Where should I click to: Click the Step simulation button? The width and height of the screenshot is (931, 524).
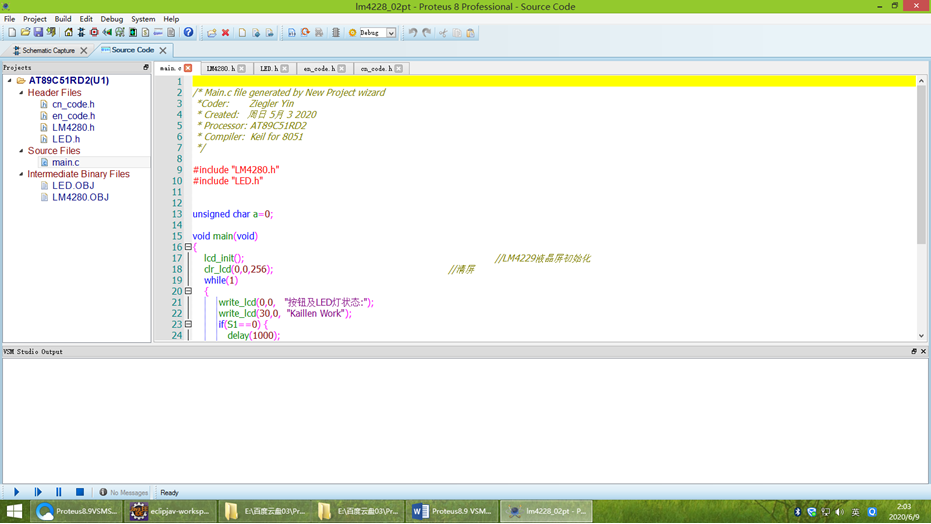point(38,492)
